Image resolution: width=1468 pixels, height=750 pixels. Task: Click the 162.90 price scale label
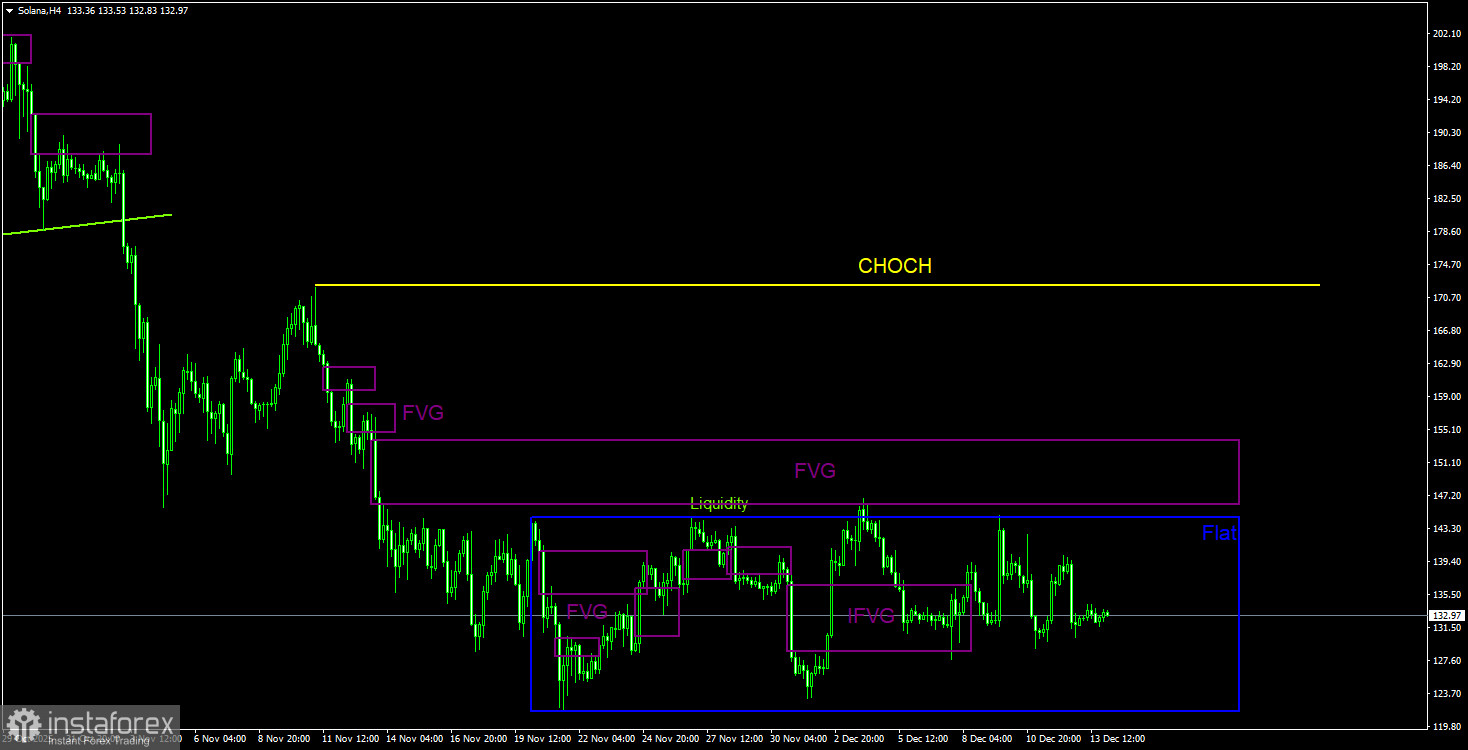(x=1445, y=364)
